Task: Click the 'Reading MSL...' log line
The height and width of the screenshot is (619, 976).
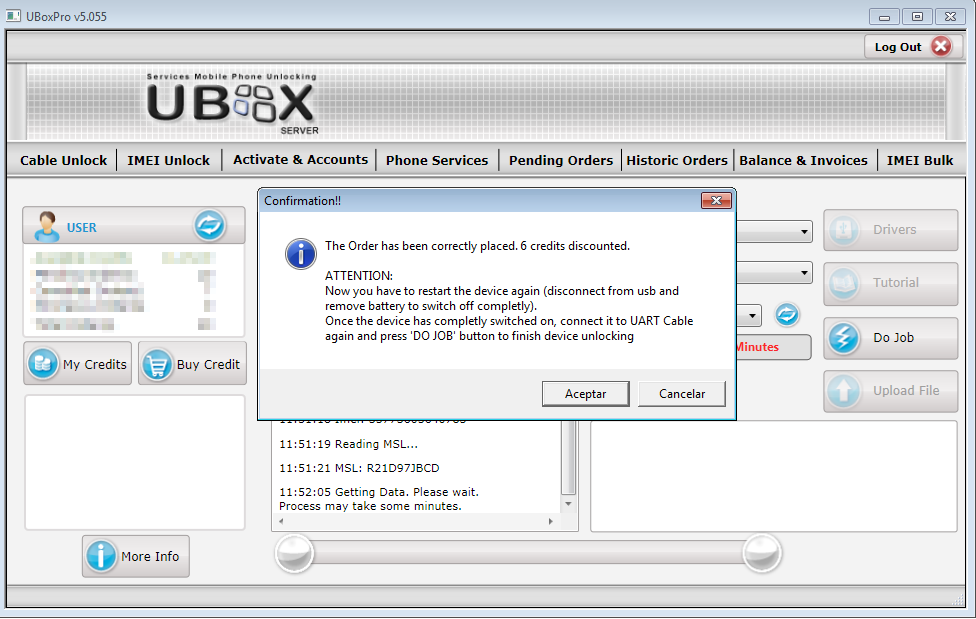Action: tap(349, 444)
